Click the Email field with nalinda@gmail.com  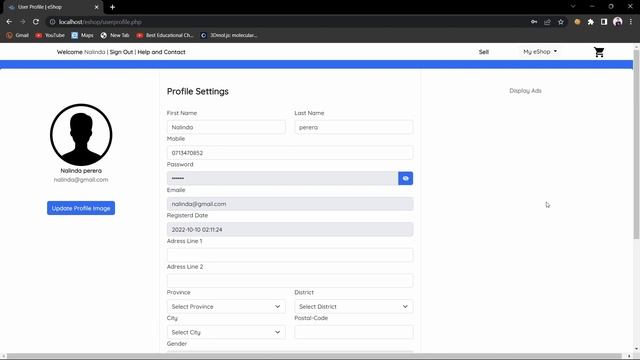(290, 204)
